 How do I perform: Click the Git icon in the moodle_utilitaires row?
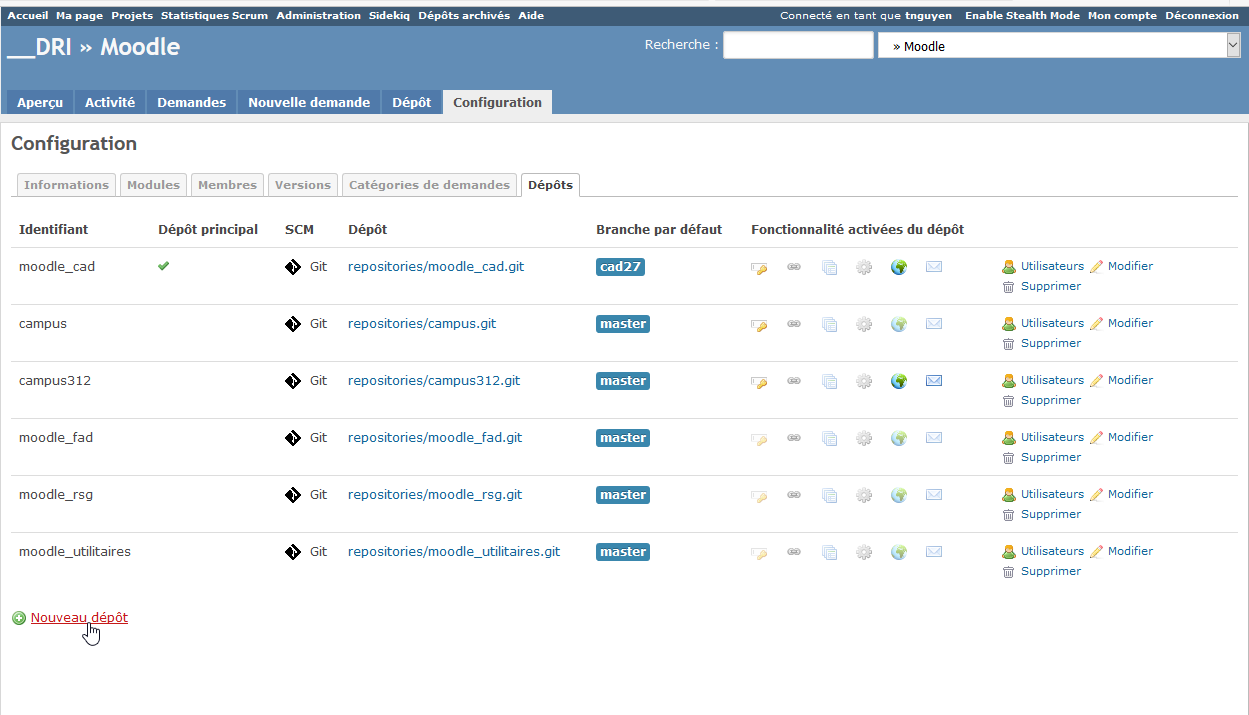pos(293,552)
